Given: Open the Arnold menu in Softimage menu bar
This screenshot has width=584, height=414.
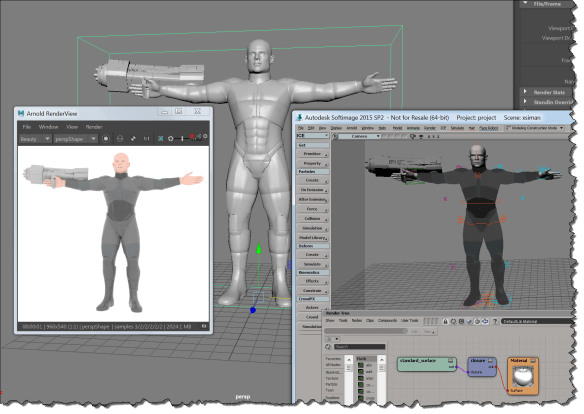Looking at the screenshot, I should [x=352, y=128].
